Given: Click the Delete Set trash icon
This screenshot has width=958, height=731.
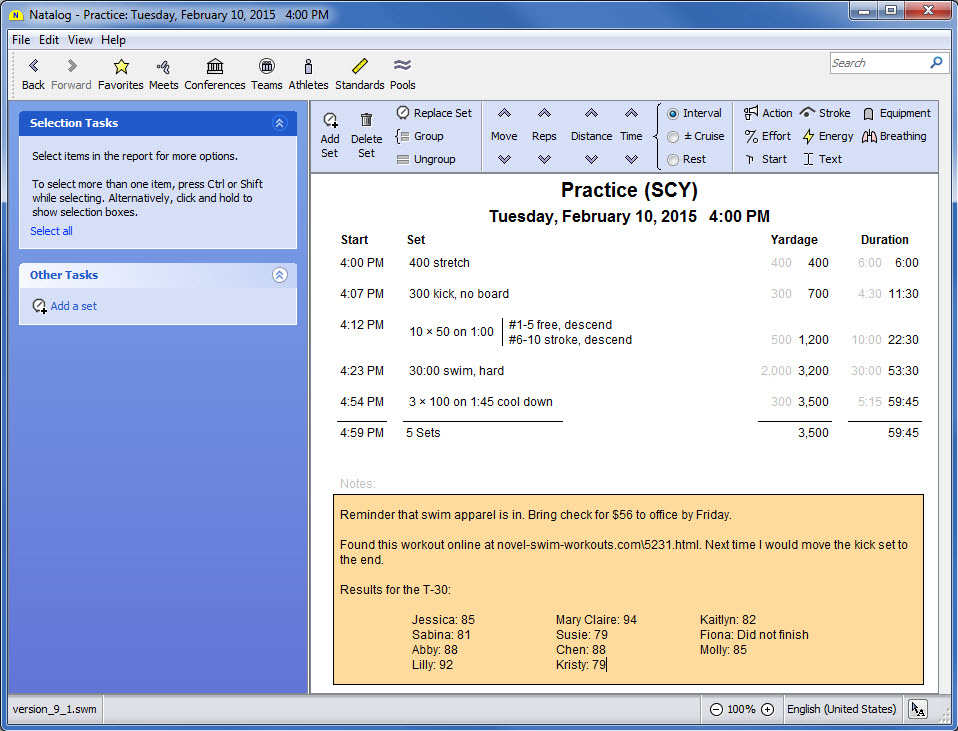Looking at the screenshot, I should (366, 121).
